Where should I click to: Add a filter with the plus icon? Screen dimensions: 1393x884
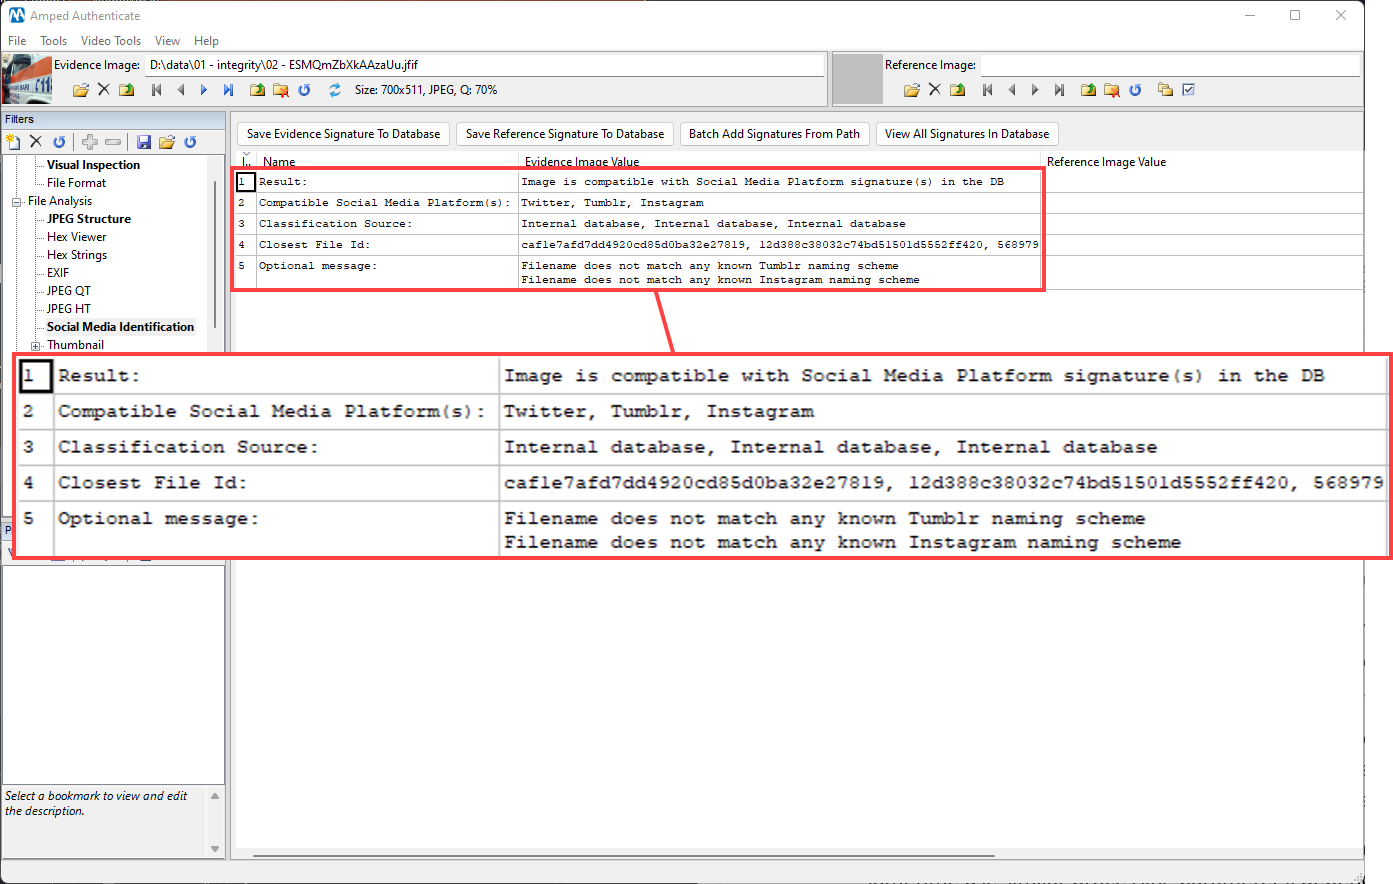[89, 141]
